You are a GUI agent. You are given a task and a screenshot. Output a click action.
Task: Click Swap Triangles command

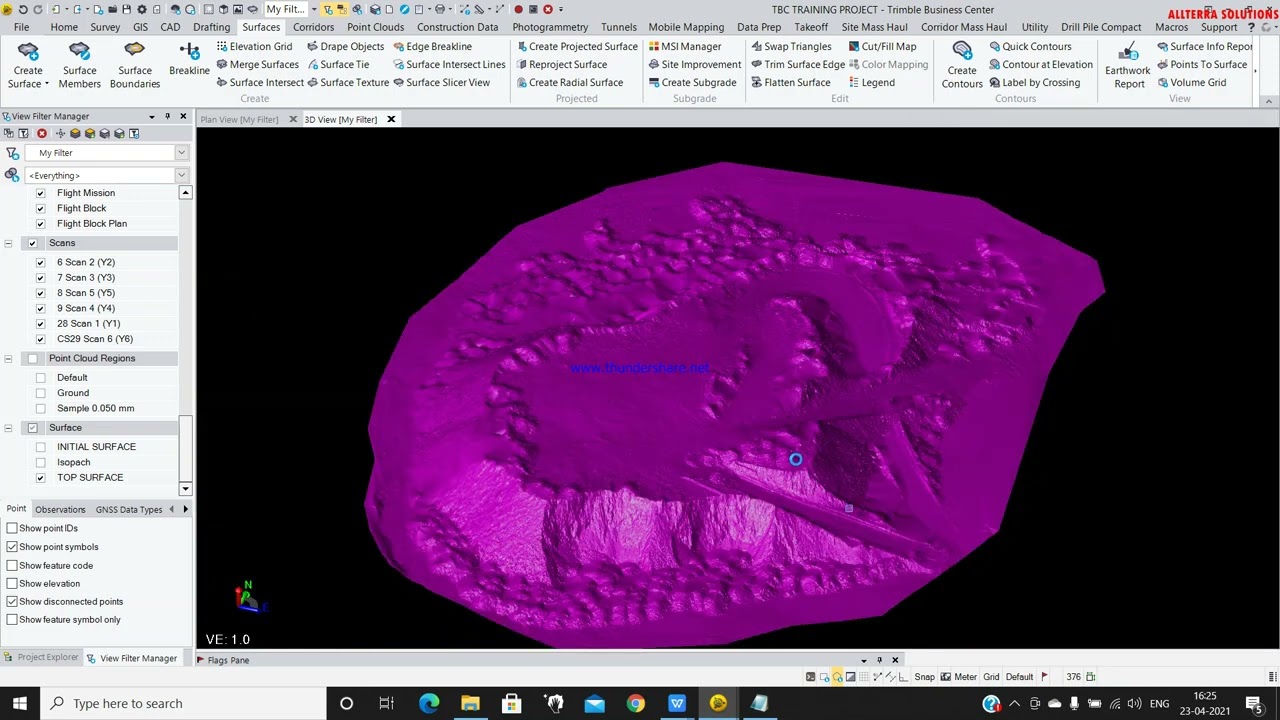tap(791, 47)
